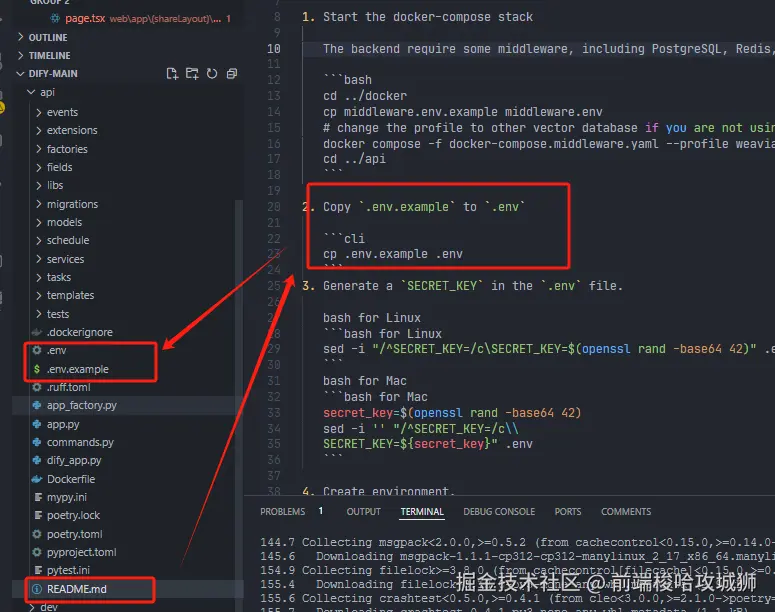
Task: Click 'Start the docker-compose stack' heading text
Action: [x=428, y=17]
